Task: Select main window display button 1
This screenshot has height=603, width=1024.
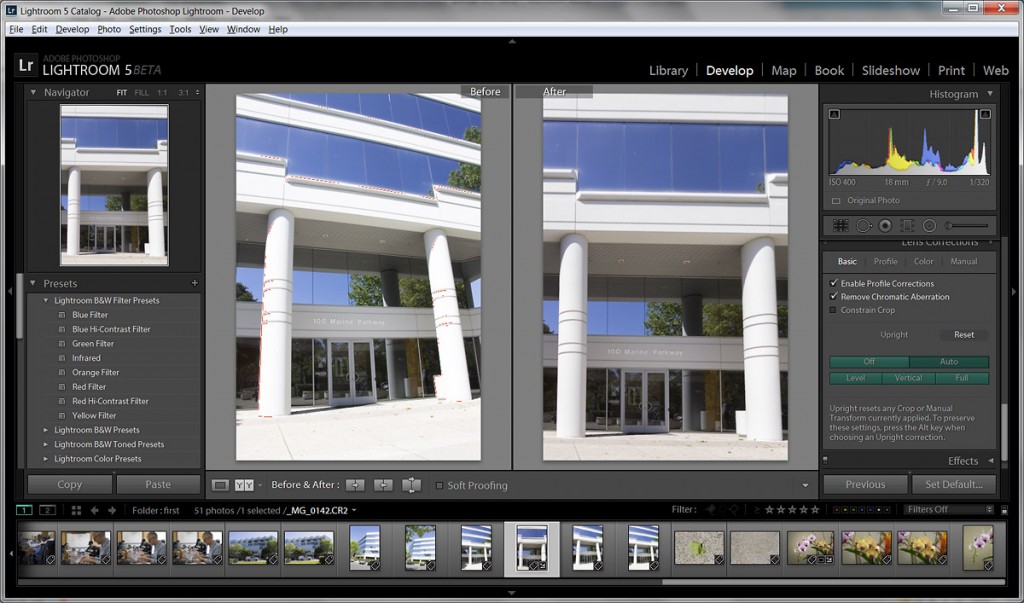Action: (x=24, y=510)
